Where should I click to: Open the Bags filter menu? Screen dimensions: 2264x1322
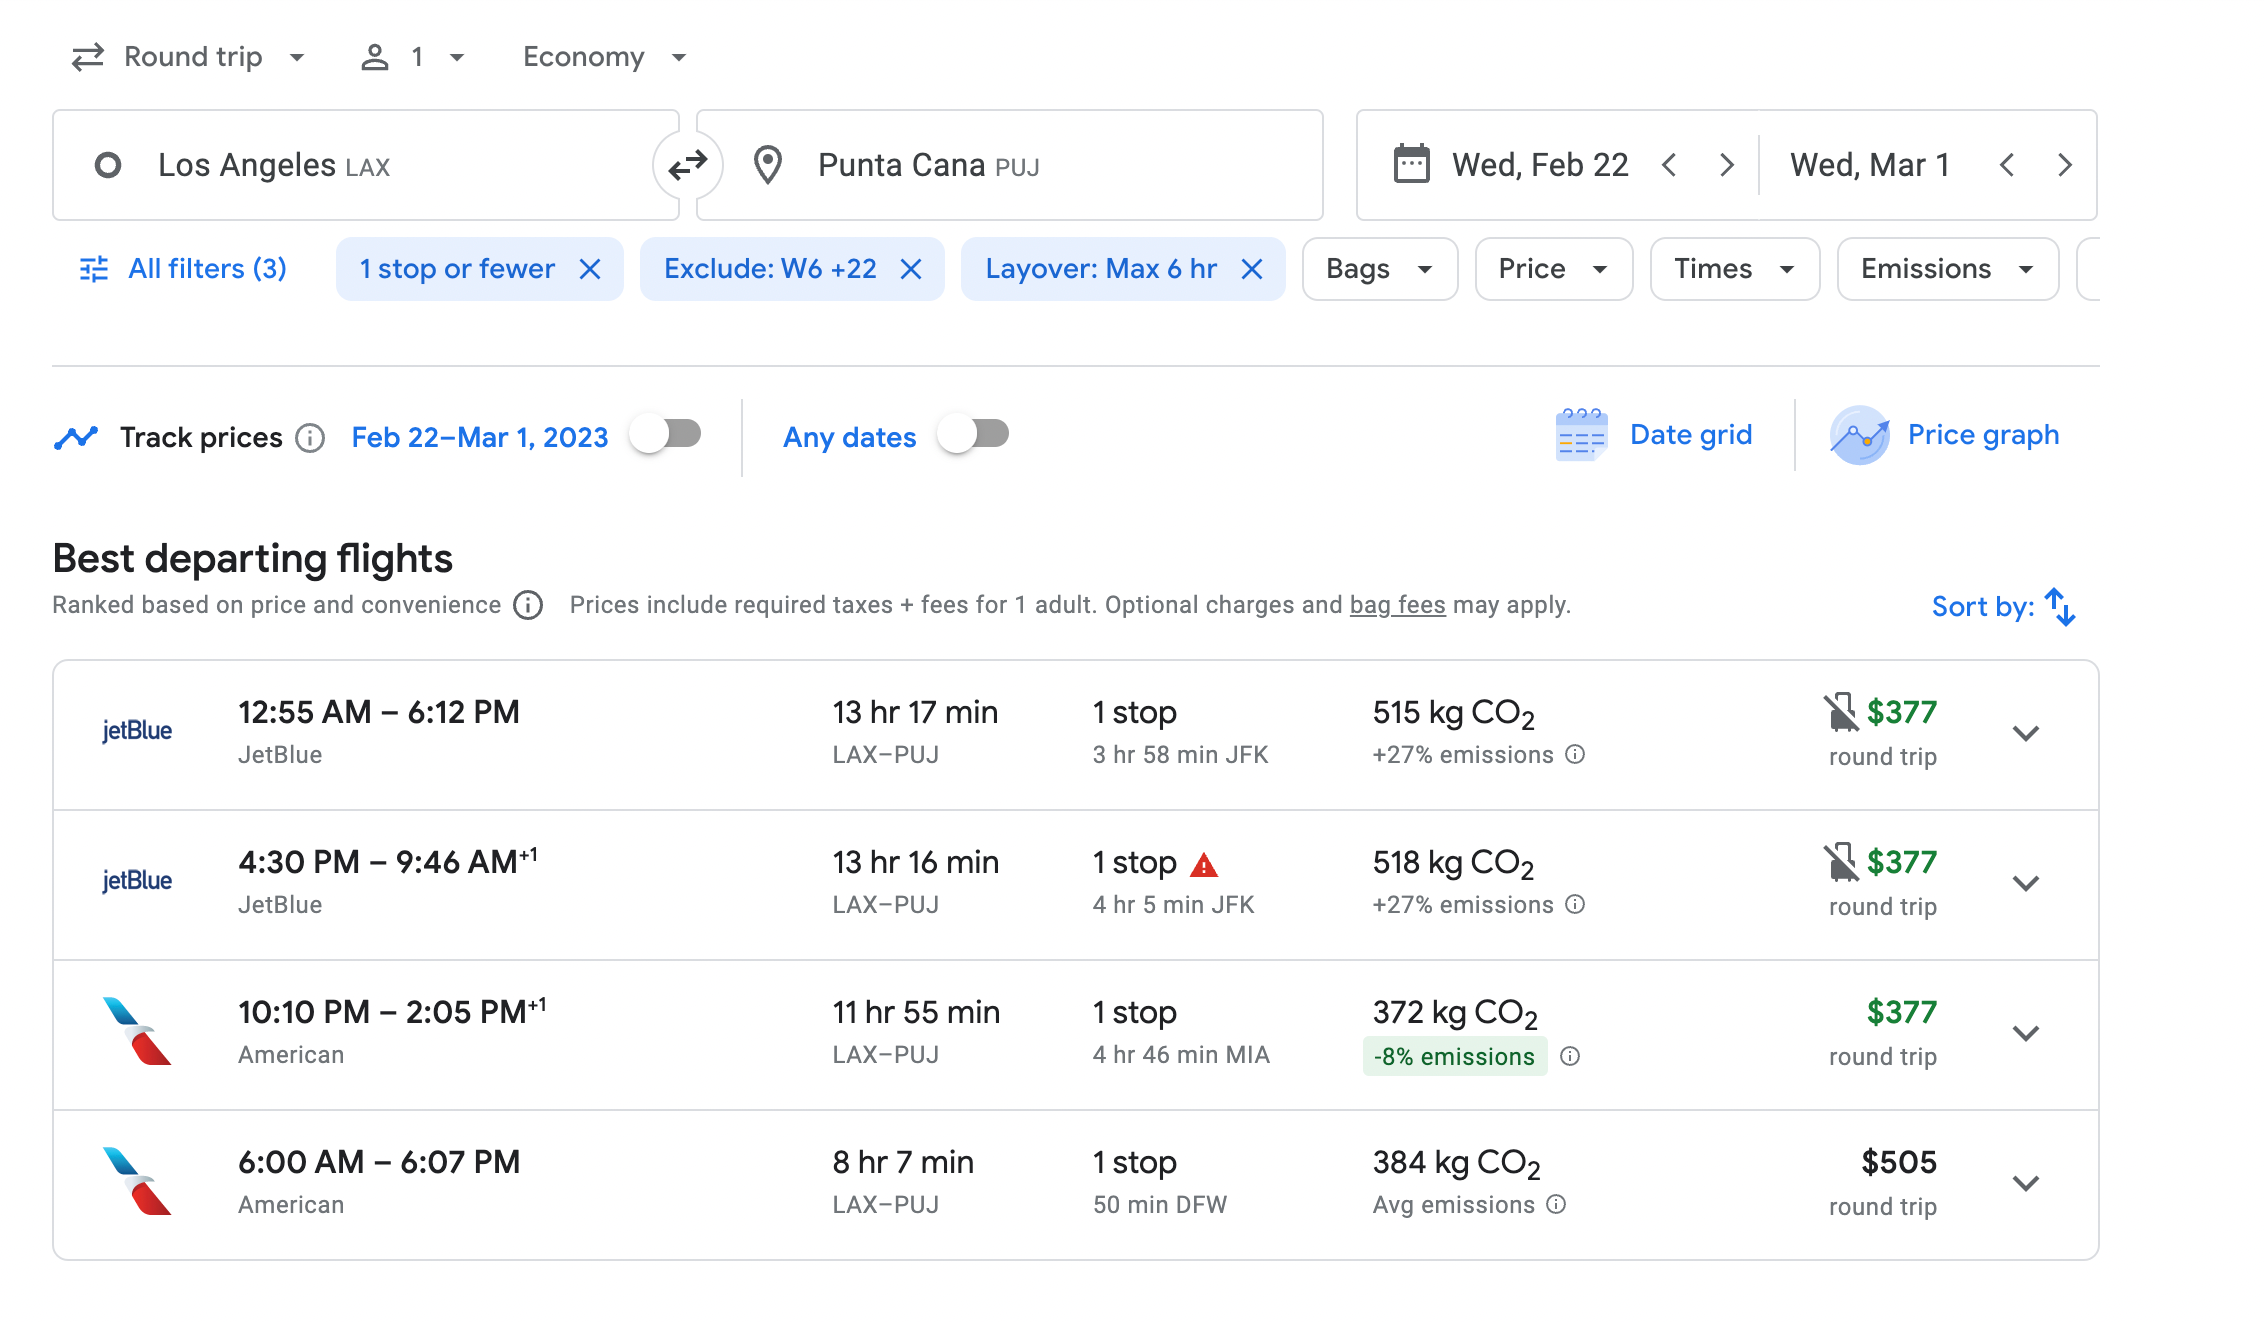pyautogui.click(x=1379, y=269)
